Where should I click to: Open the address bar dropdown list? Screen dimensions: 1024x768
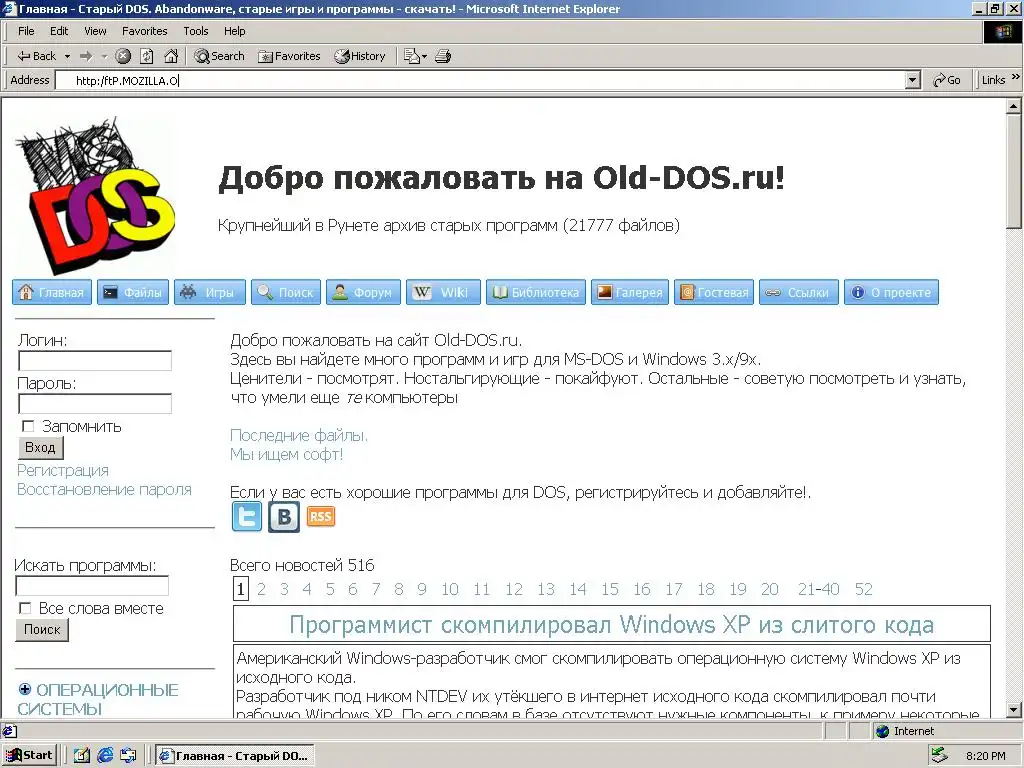913,80
